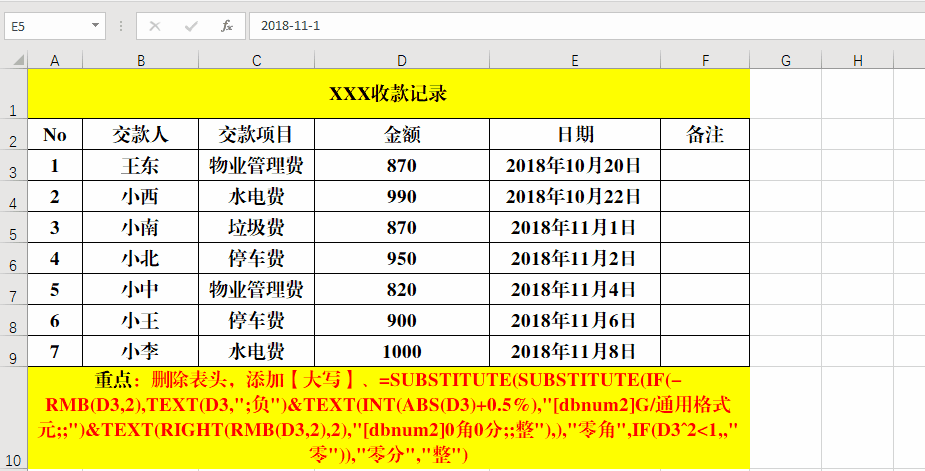Click the 备注 header cell
The width and height of the screenshot is (925, 471).
tap(705, 134)
